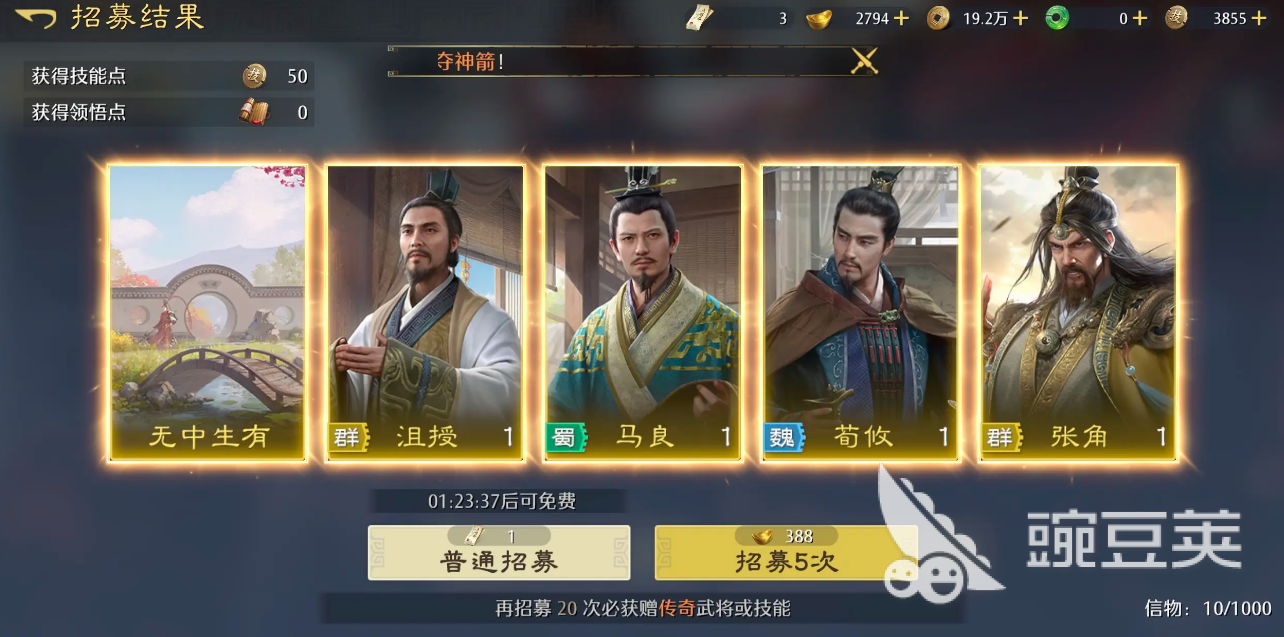Click the 普通招募 button
Screen dimensions: 1284x637
click(499, 552)
